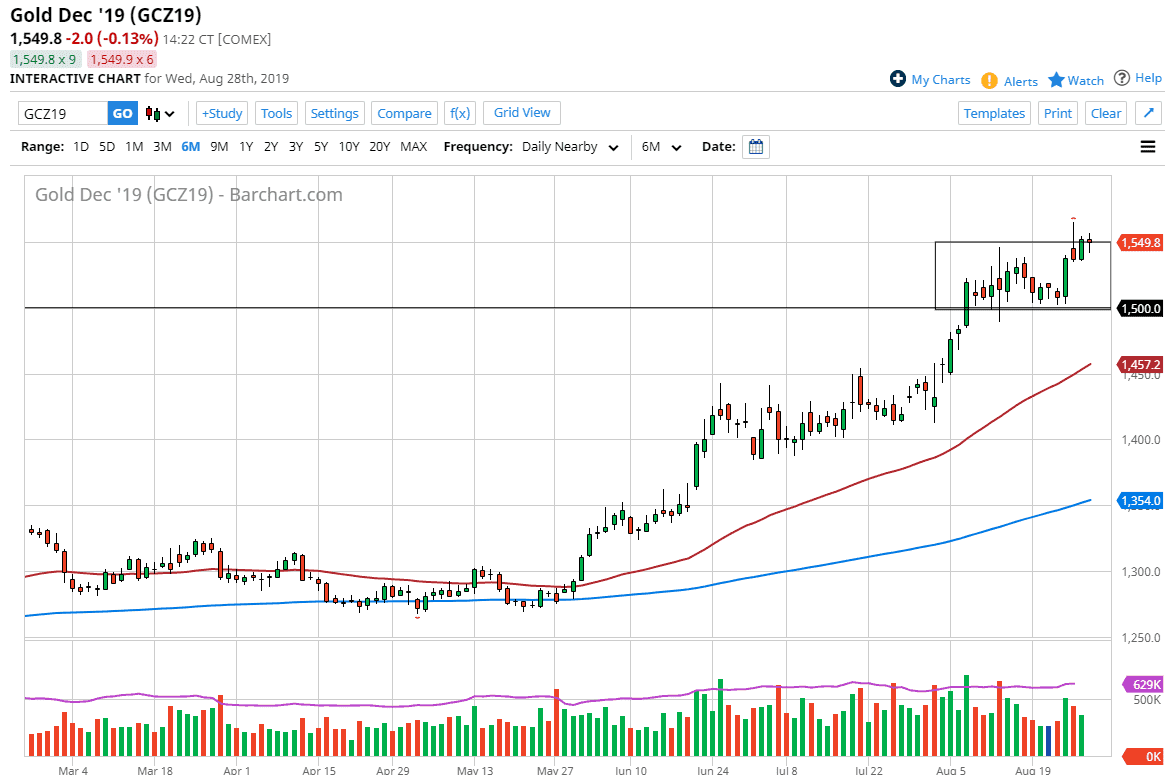Click the GCZ19 symbol input field
The width and height of the screenshot is (1171, 775).
click(x=62, y=113)
